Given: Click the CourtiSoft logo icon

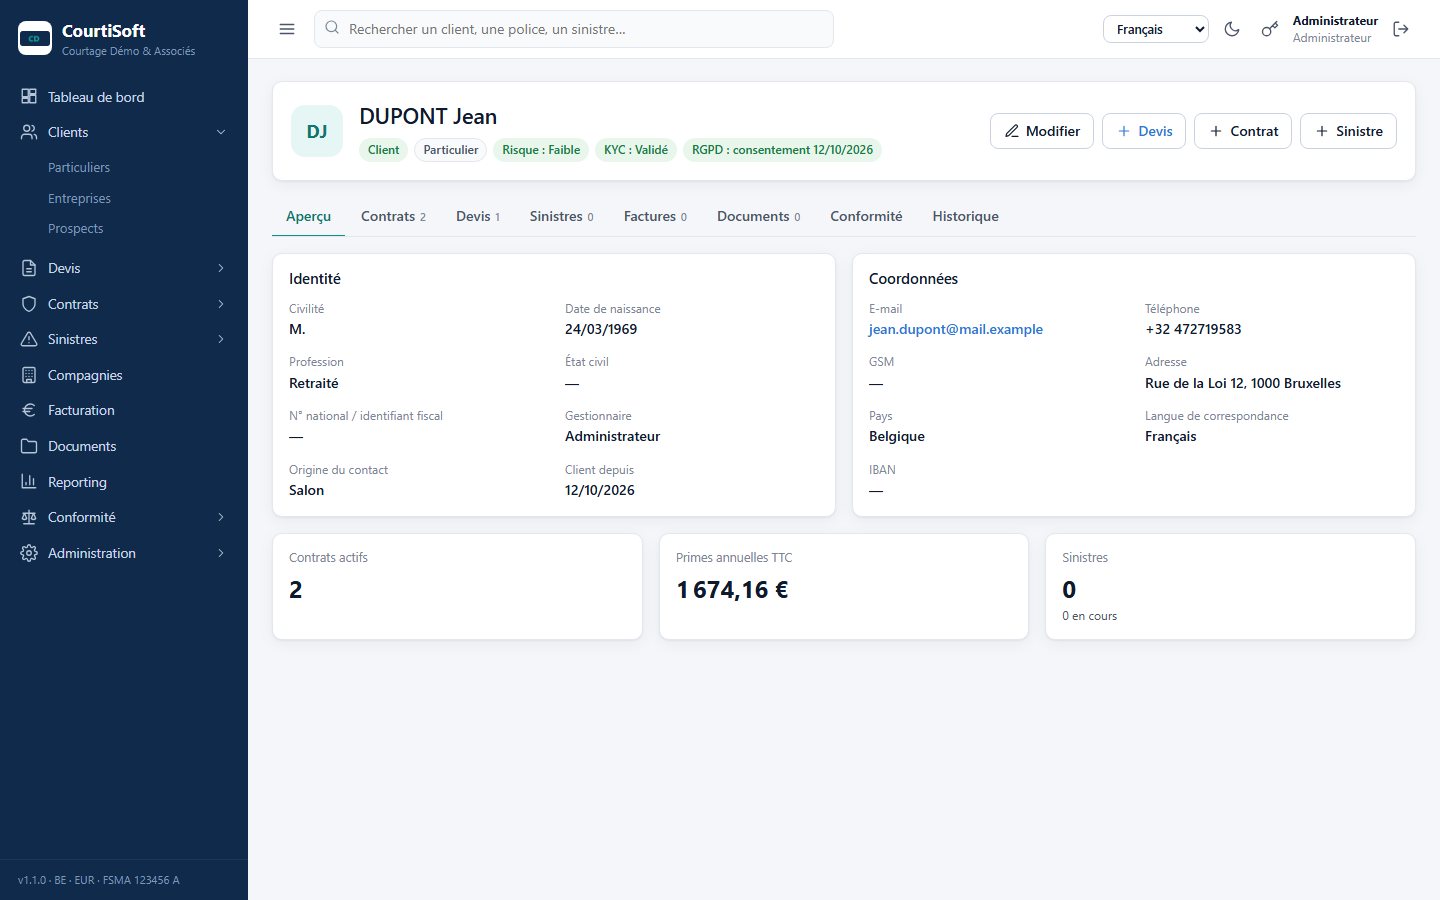Looking at the screenshot, I should coord(35,38).
